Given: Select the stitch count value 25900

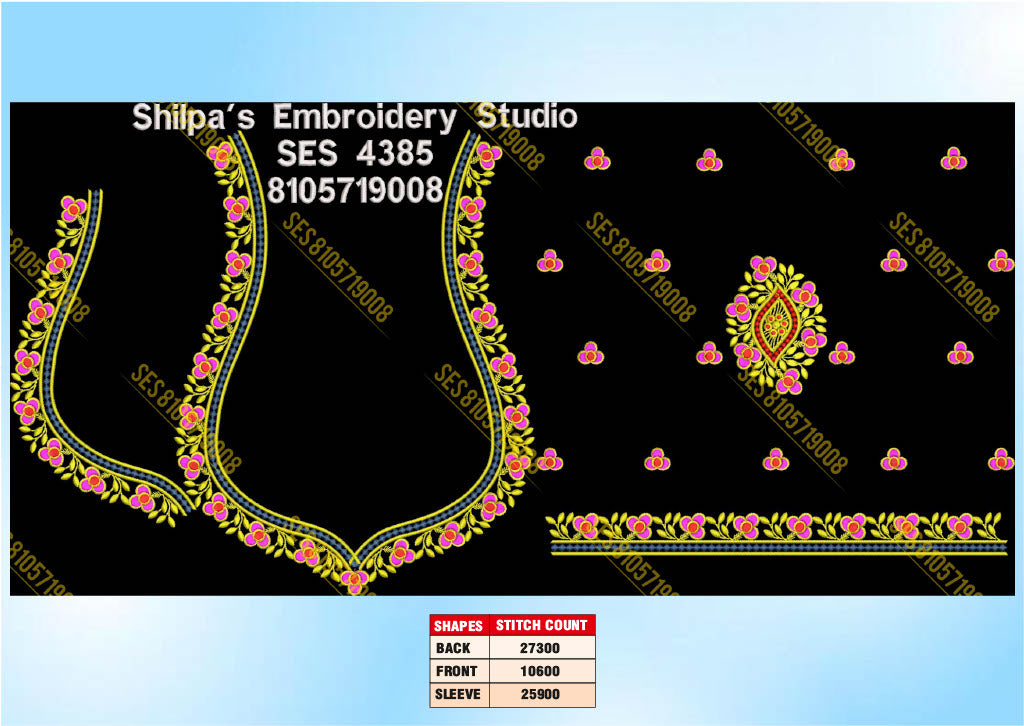Looking at the screenshot, I should point(539,694).
